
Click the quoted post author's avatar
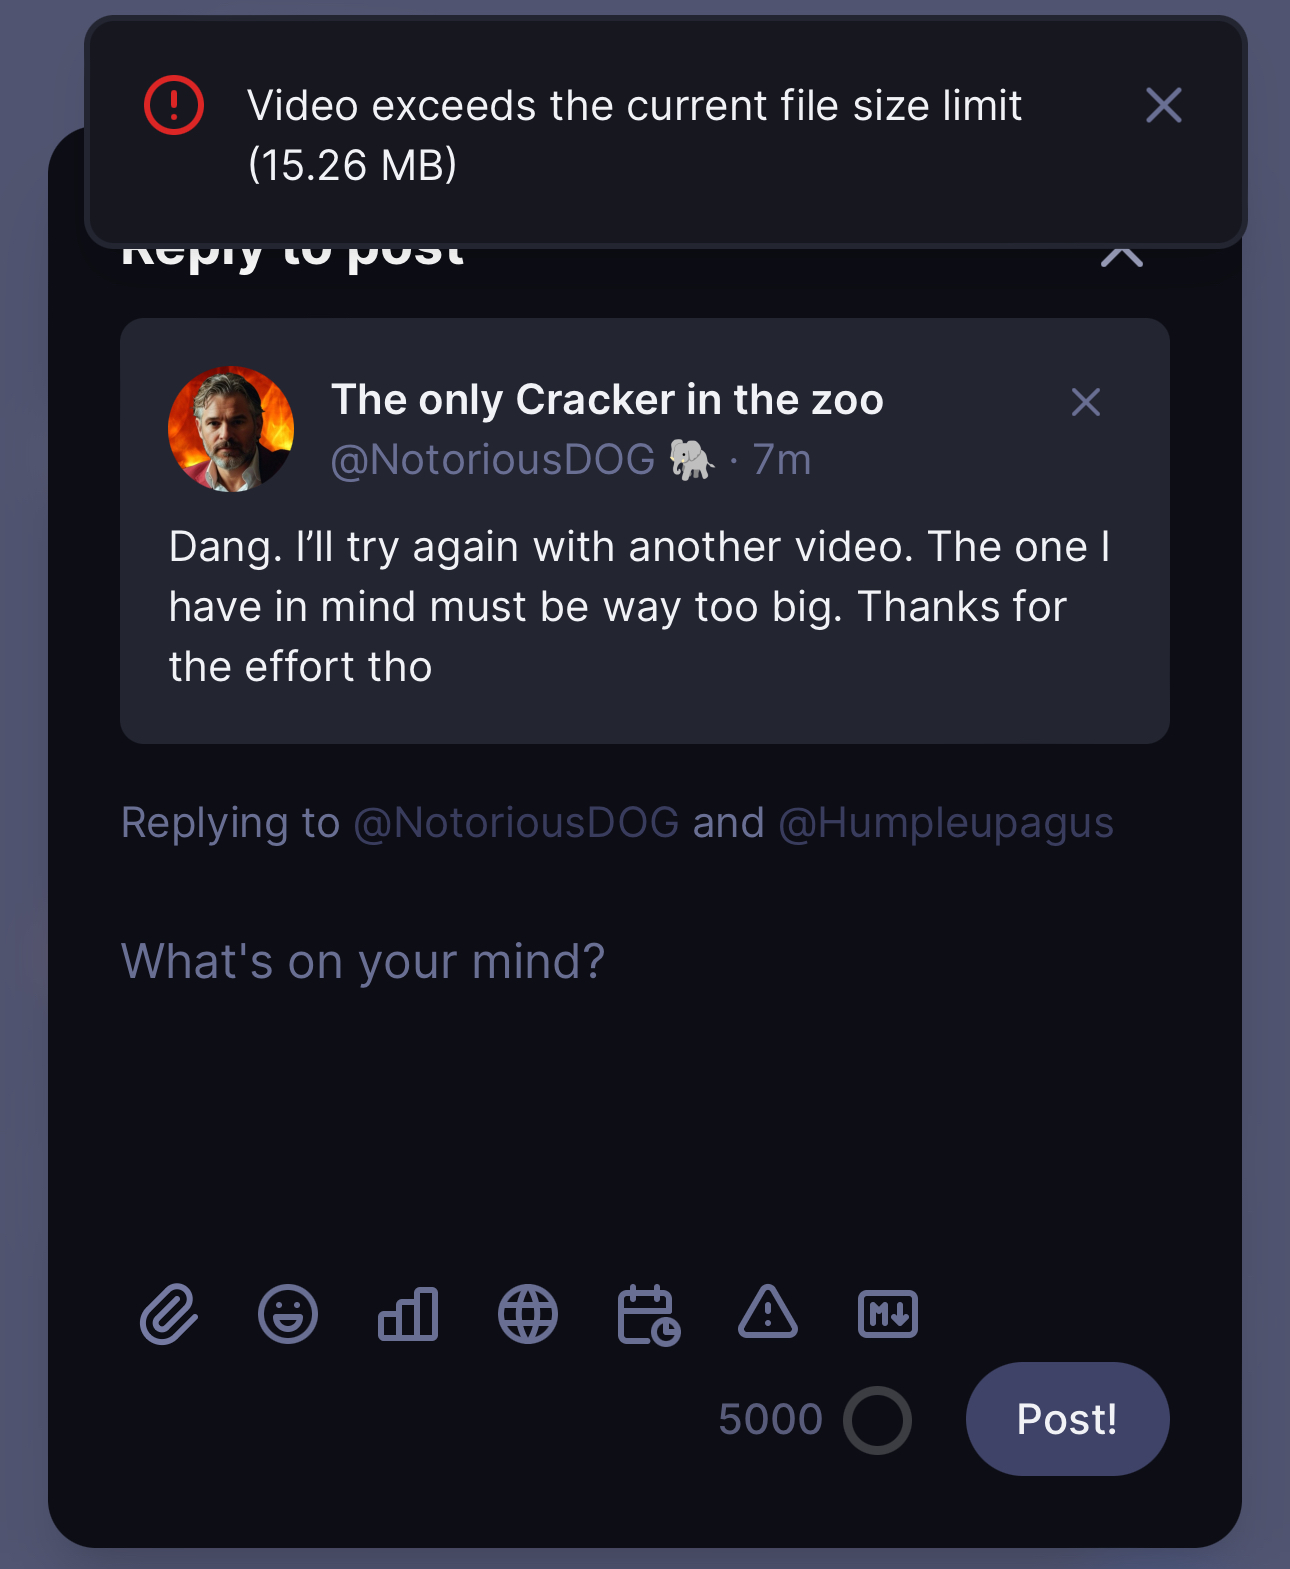tap(231, 429)
